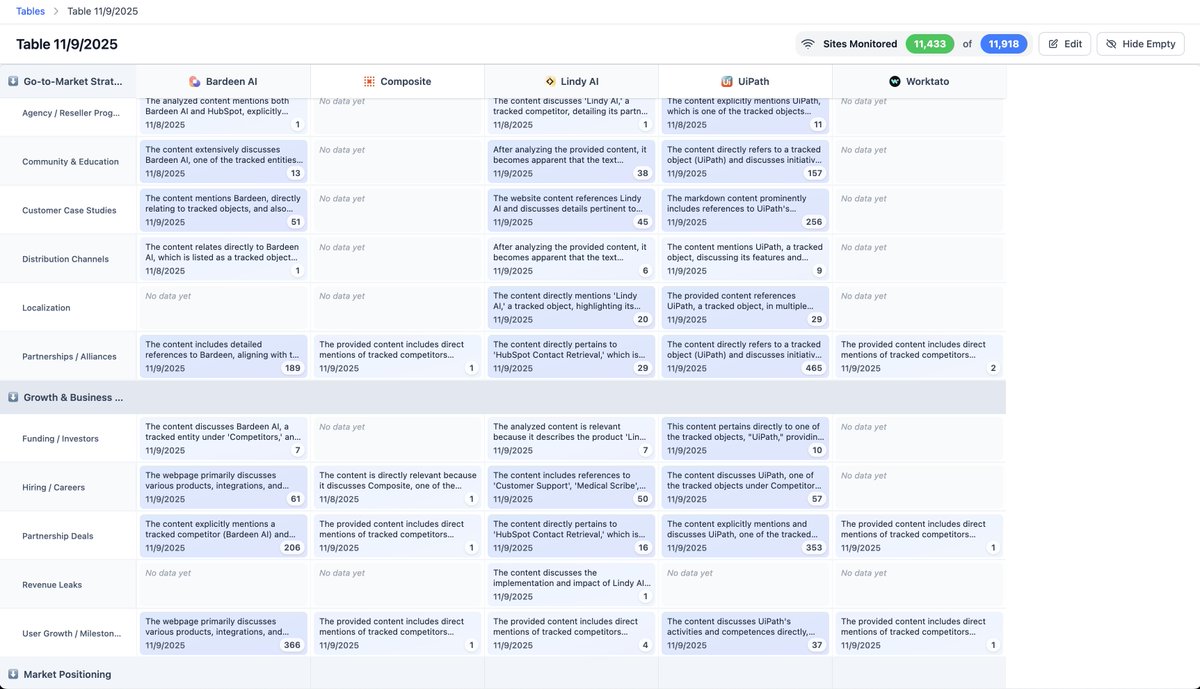Toggle the Hide Empty button
Image resolution: width=1200 pixels, height=689 pixels.
pyautogui.click(x=1141, y=44)
